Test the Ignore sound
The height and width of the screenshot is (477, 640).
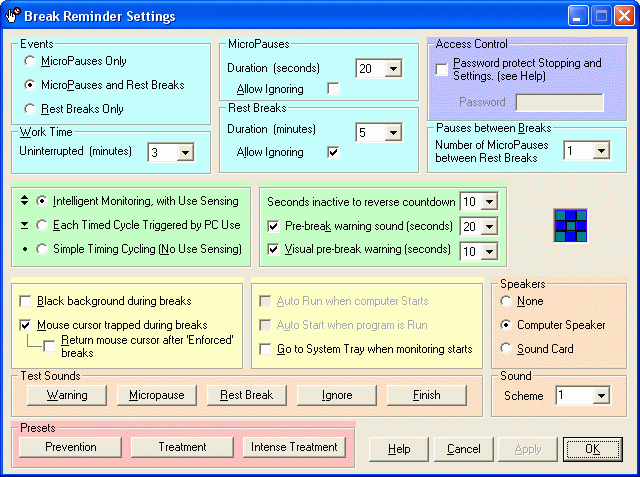point(337,395)
